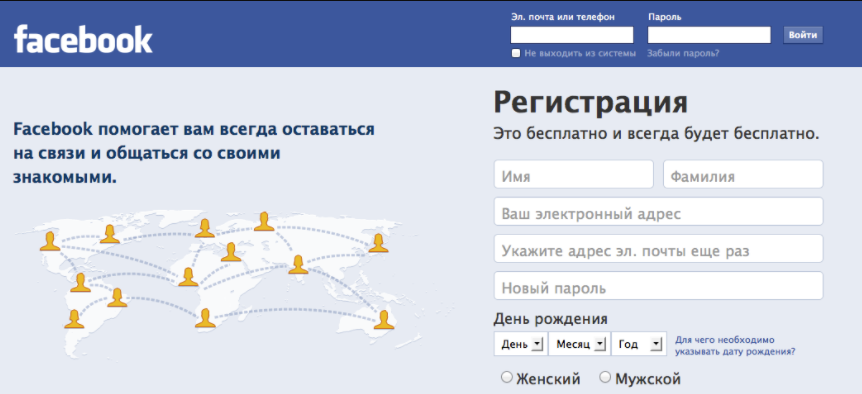Click the person icon over northern Russia
862x394 pixels.
click(x=264, y=221)
